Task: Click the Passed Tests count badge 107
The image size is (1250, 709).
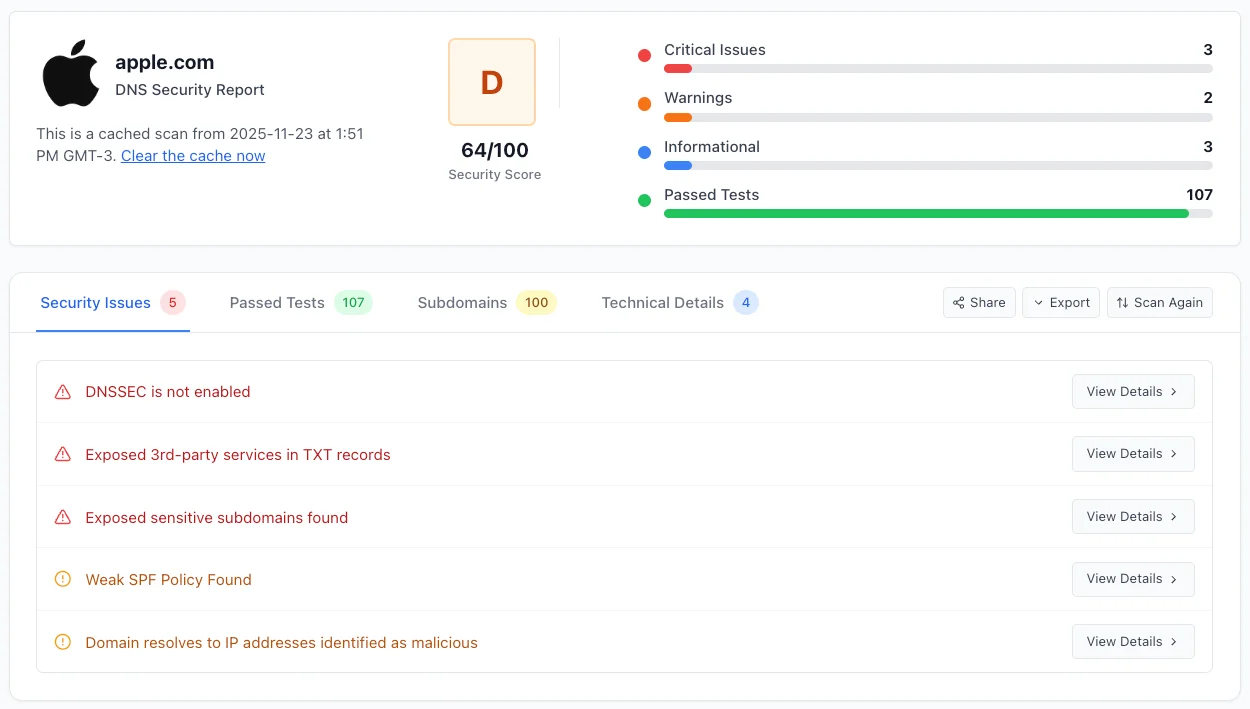Action: click(353, 303)
